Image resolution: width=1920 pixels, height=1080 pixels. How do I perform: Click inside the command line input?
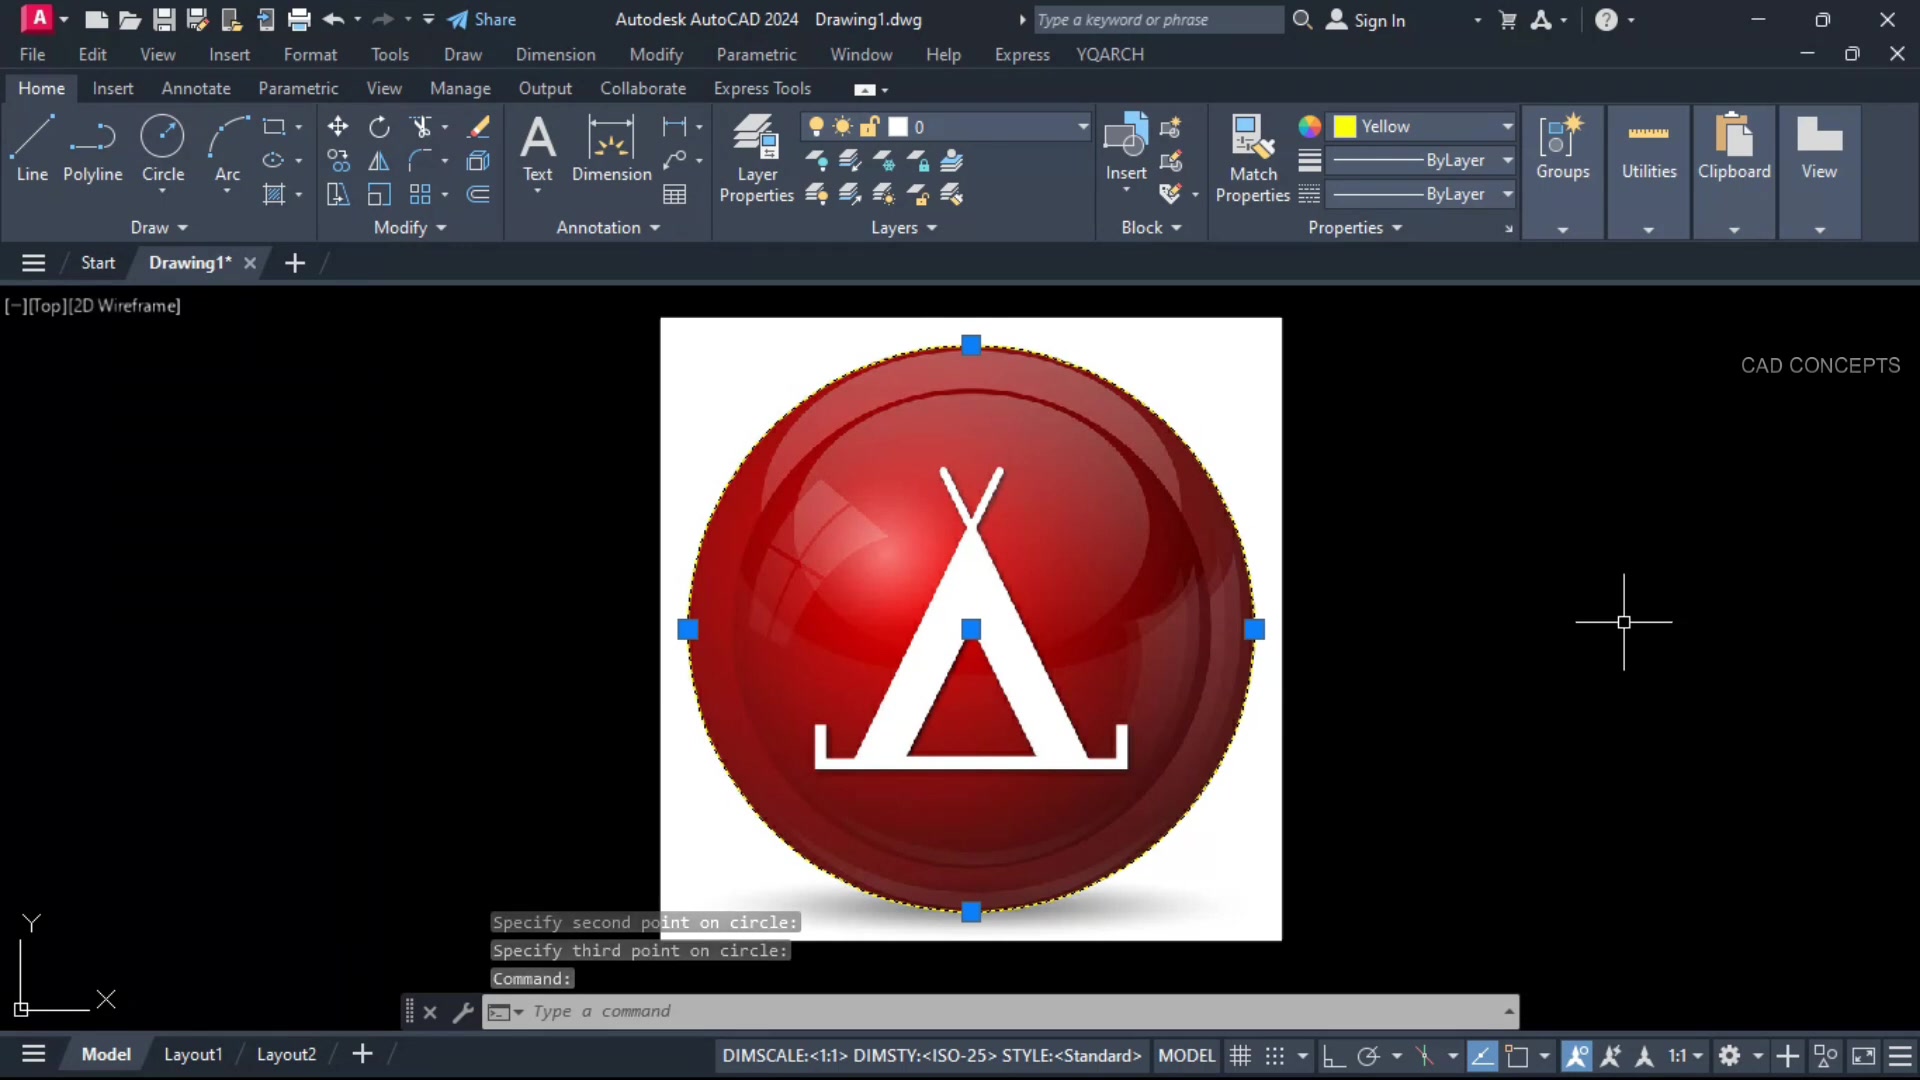(900, 1011)
